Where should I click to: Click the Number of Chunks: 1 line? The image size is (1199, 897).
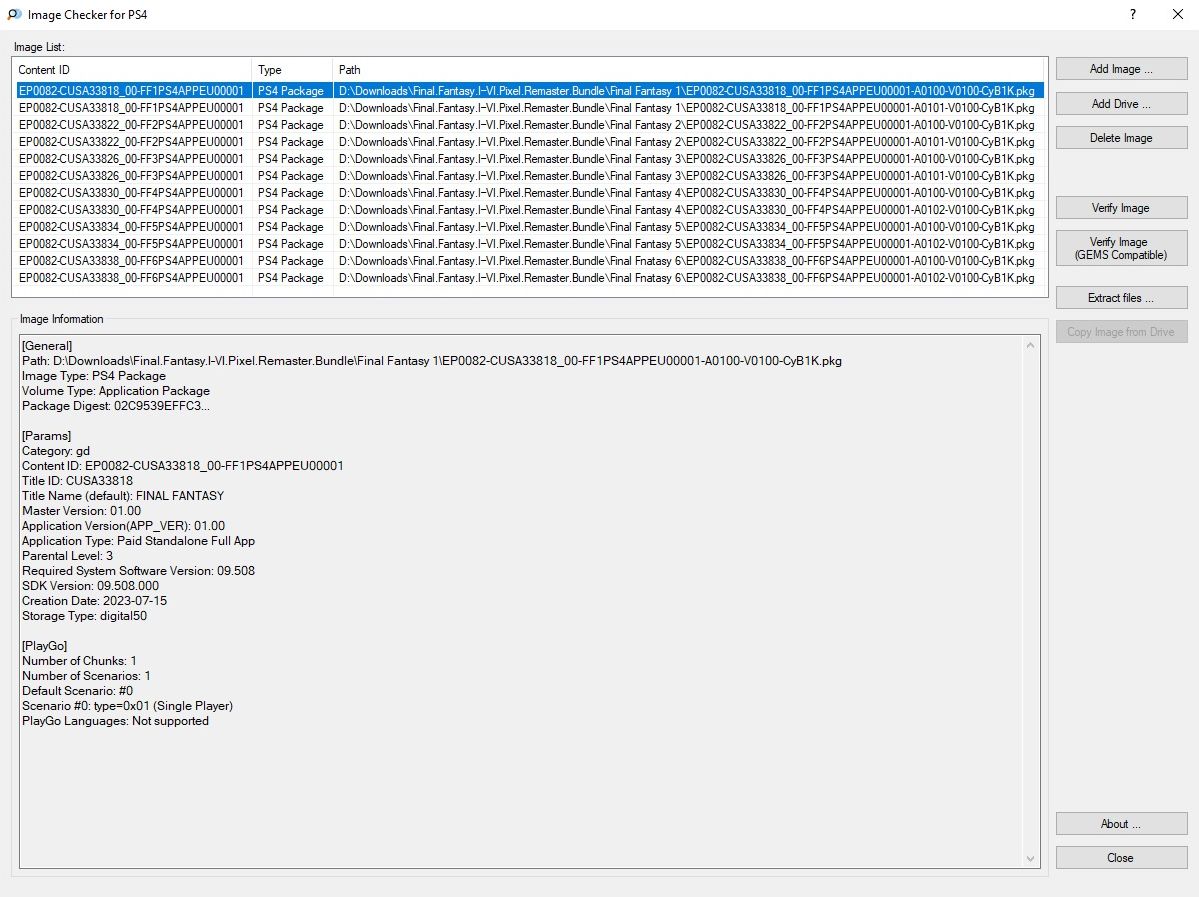click(79, 661)
